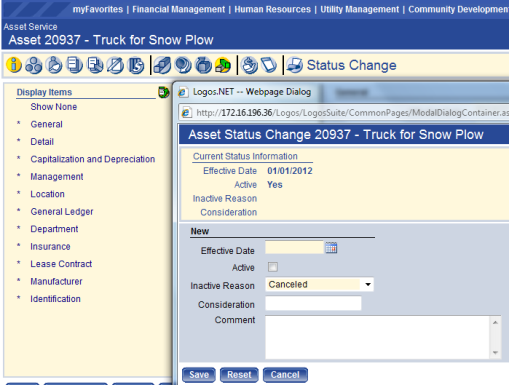Click the ledger with dollar toolbar icon
The height and width of the screenshot is (385, 509).
click(136, 65)
